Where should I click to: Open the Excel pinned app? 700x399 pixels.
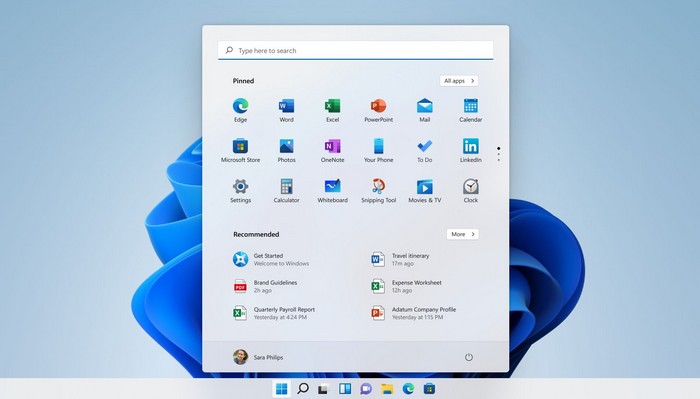tap(332, 110)
